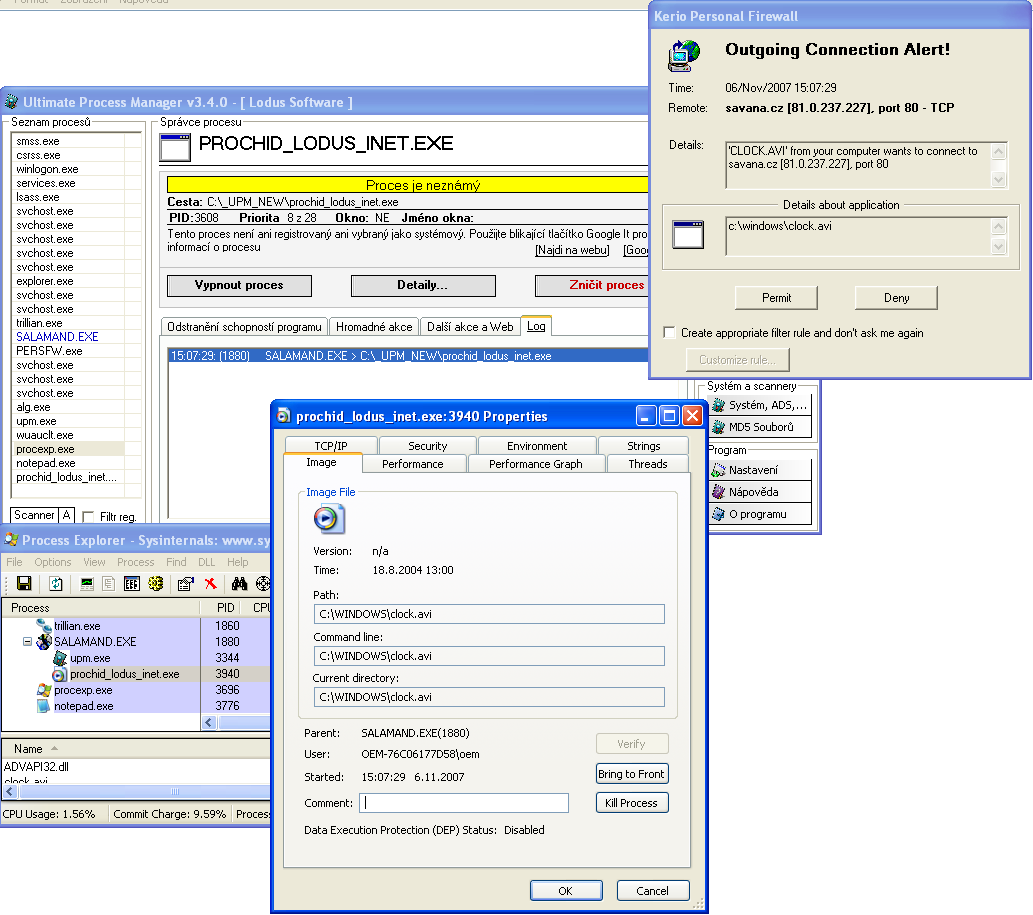The height and width of the screenshot is (915, 1033).
Task: Click the yellow gear toolbar icon
Action: point(156,584)
